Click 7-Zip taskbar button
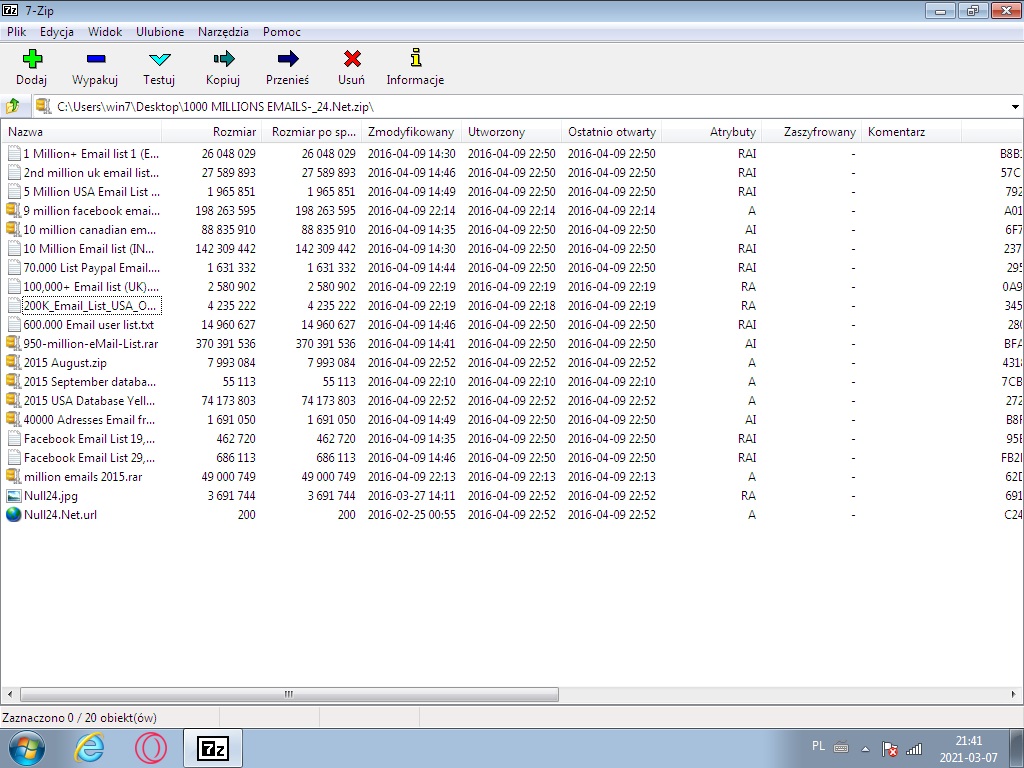Viewport: 1024px width, 768px height. (213, 748)
